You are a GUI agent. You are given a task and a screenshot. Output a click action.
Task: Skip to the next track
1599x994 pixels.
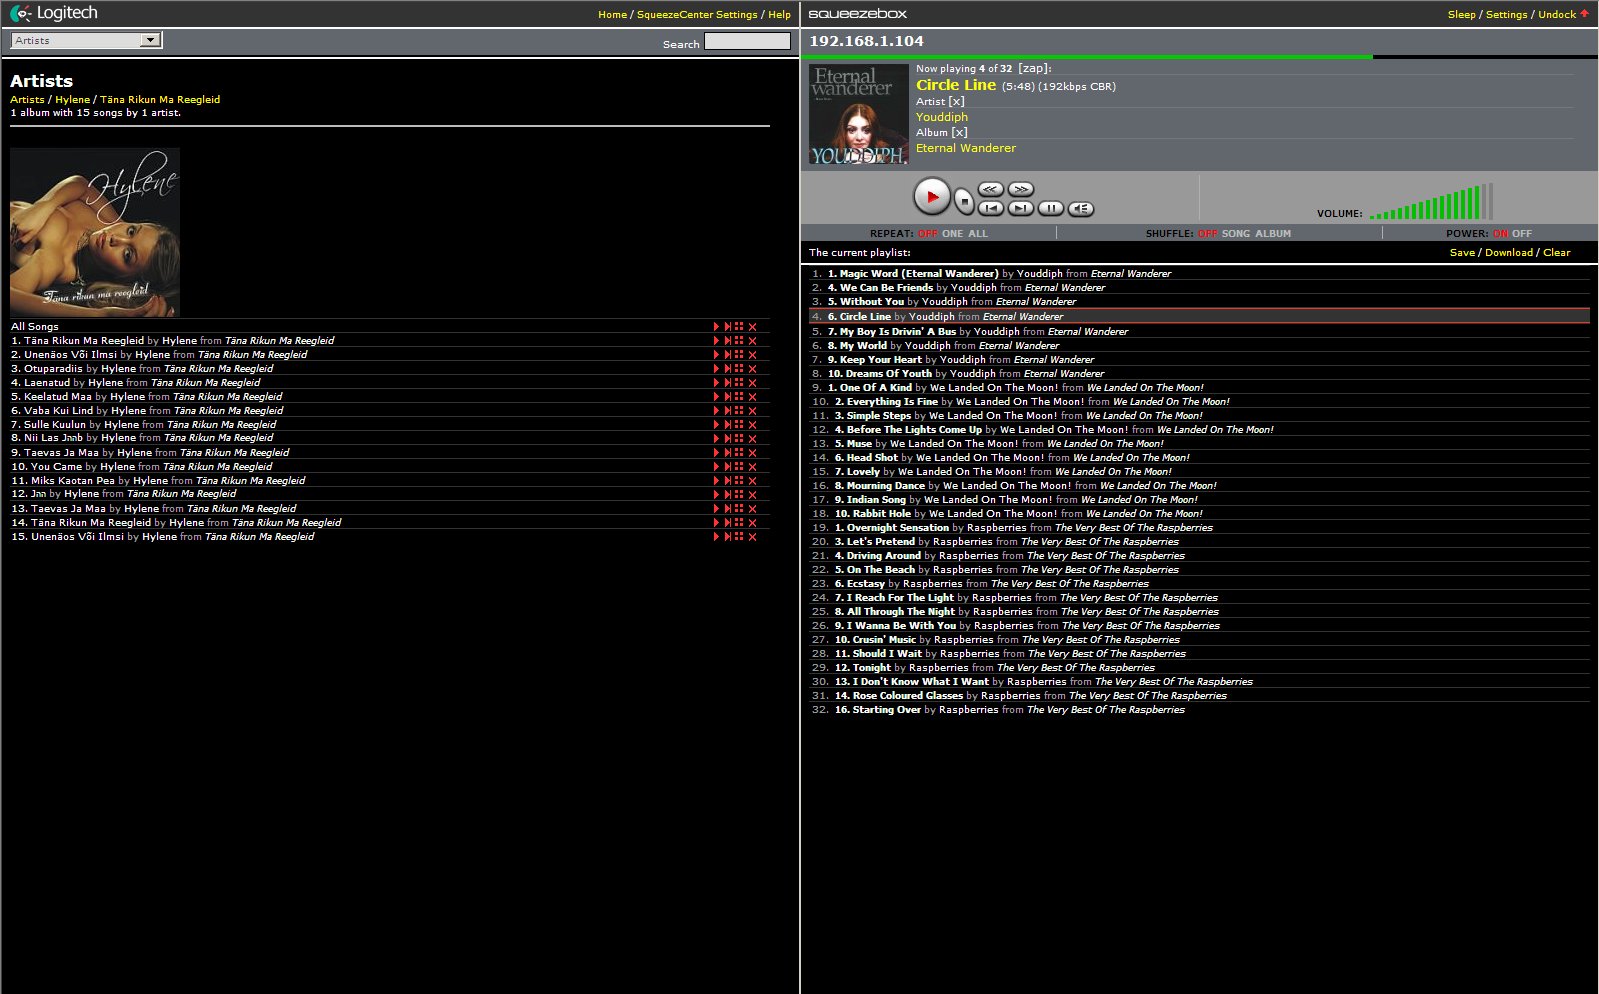pos(1020,208)
